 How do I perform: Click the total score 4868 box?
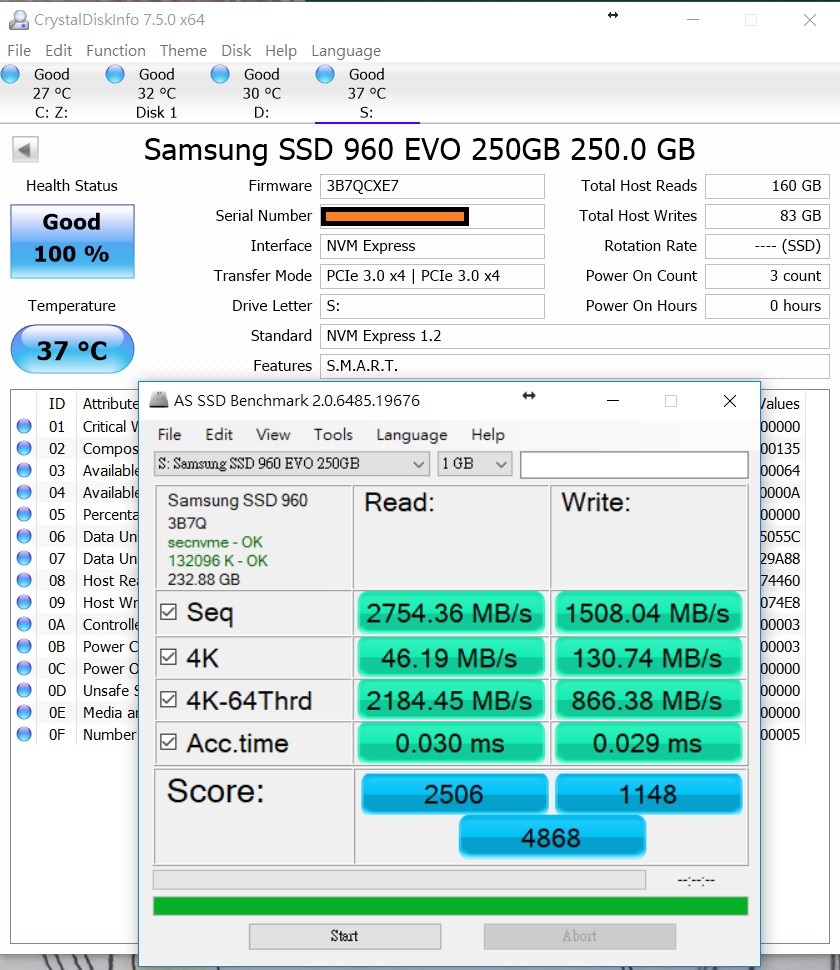(x=552, y=837)
